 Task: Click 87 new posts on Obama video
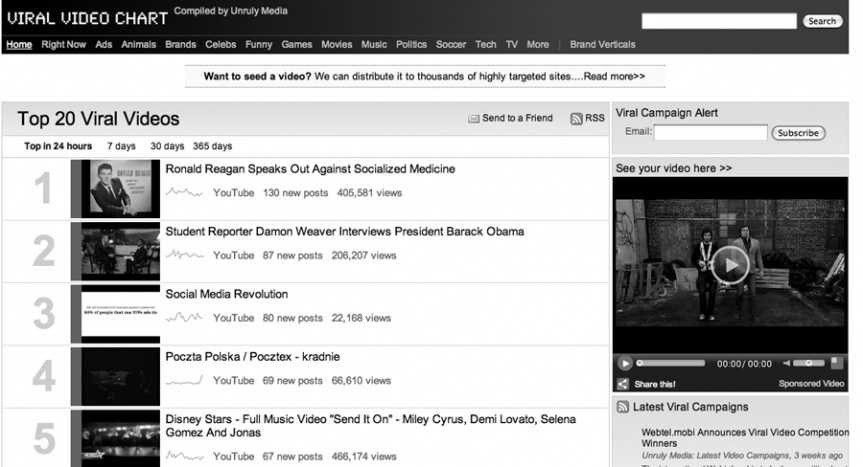coord(293,255)
